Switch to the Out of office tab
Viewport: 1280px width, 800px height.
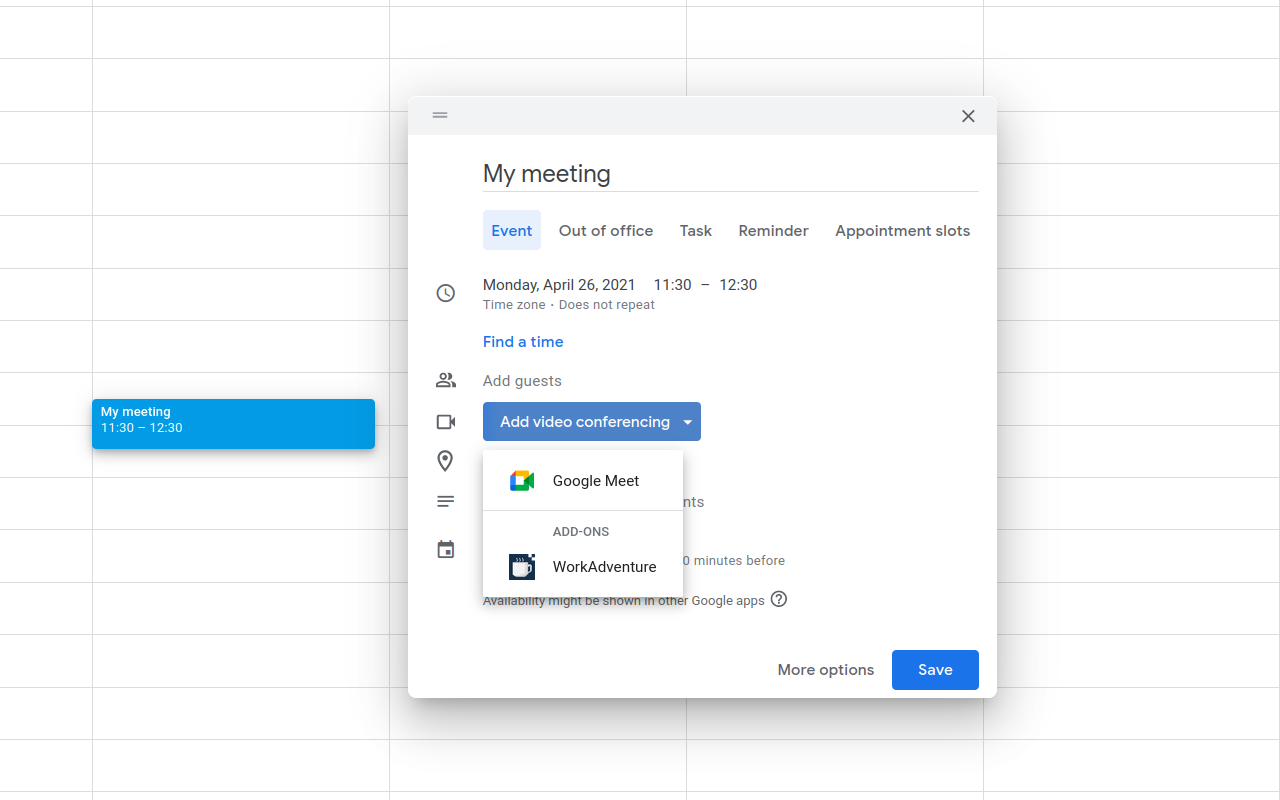605,231
